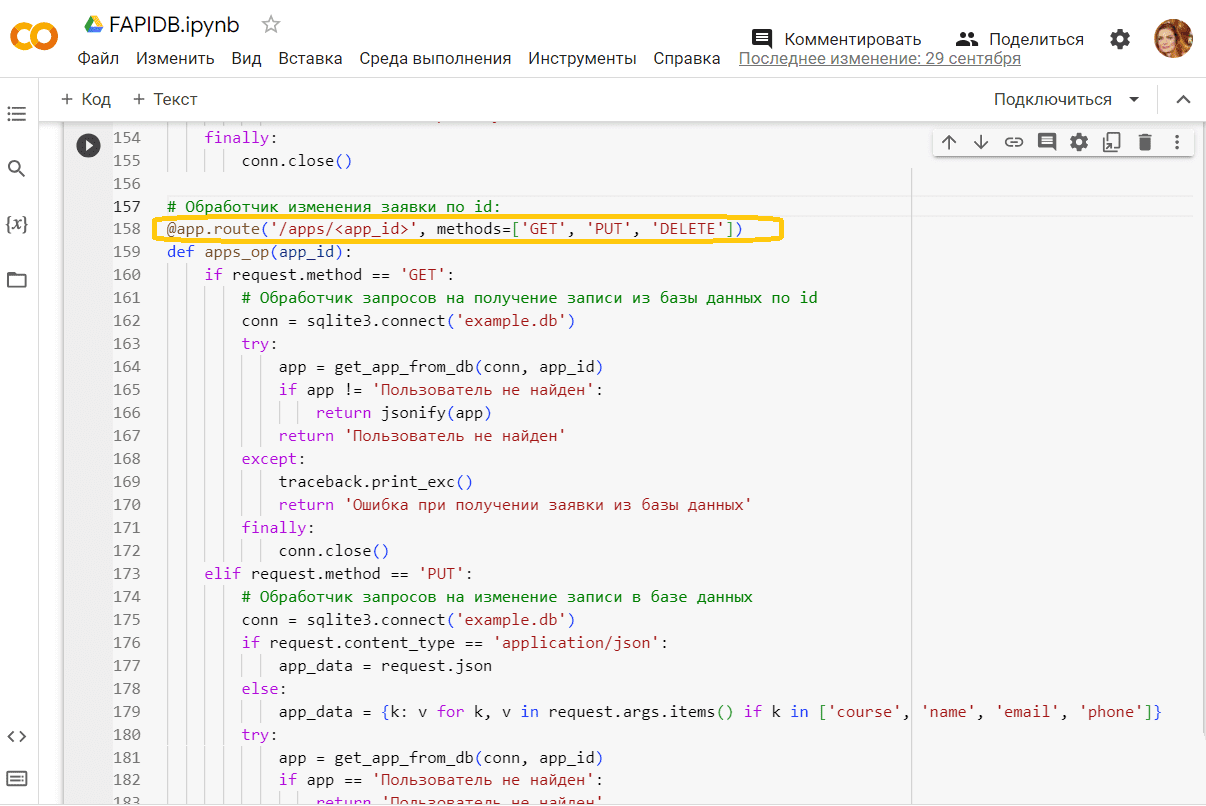Open cell editor settings gear
Screen dimensions: 1206x806
[x=1079, y=142]
